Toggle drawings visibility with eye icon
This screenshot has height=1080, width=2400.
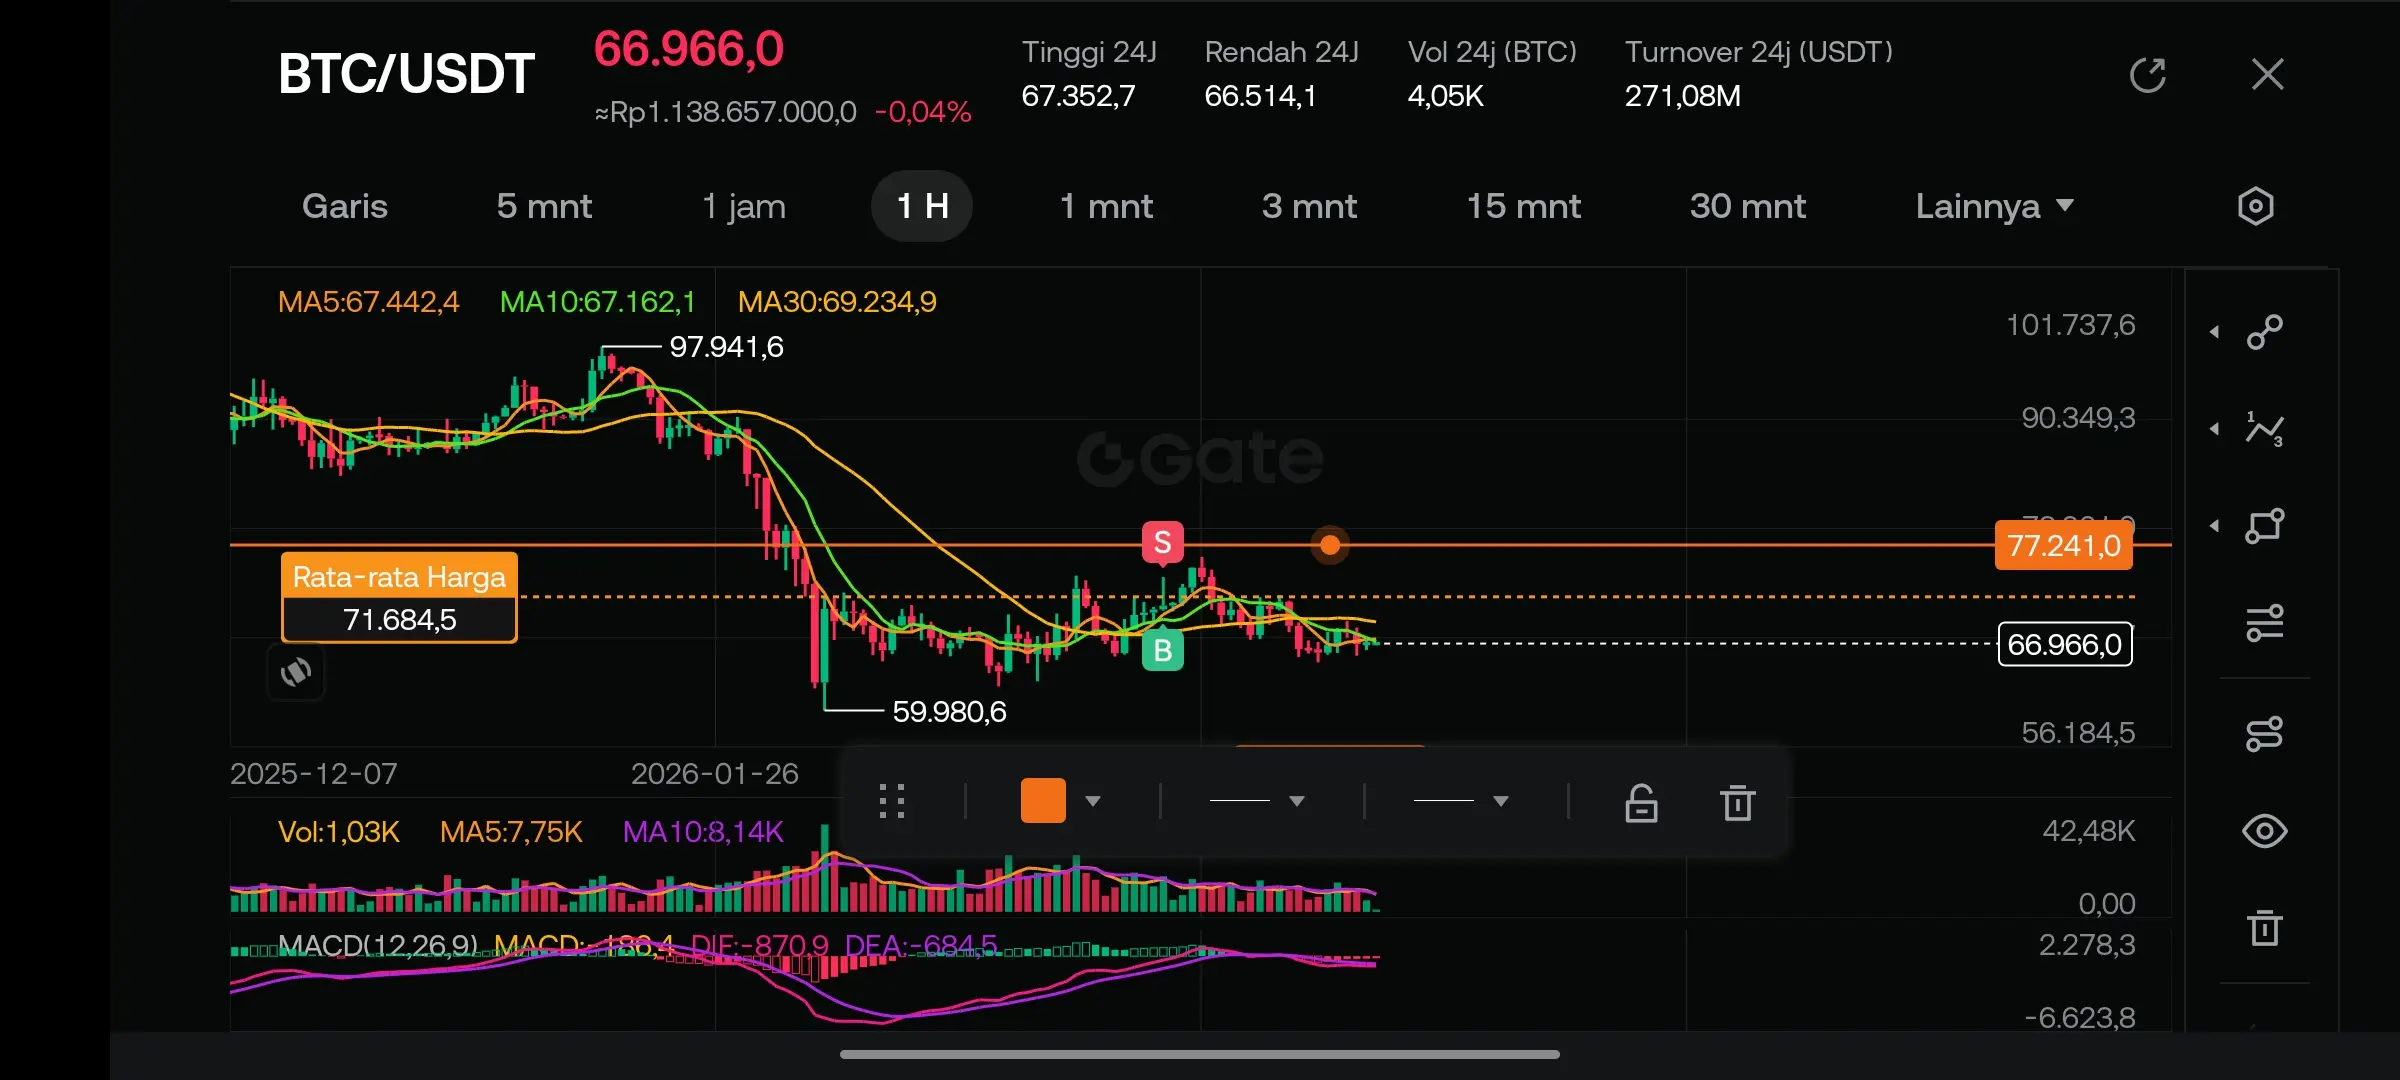tap(2264, 831)
